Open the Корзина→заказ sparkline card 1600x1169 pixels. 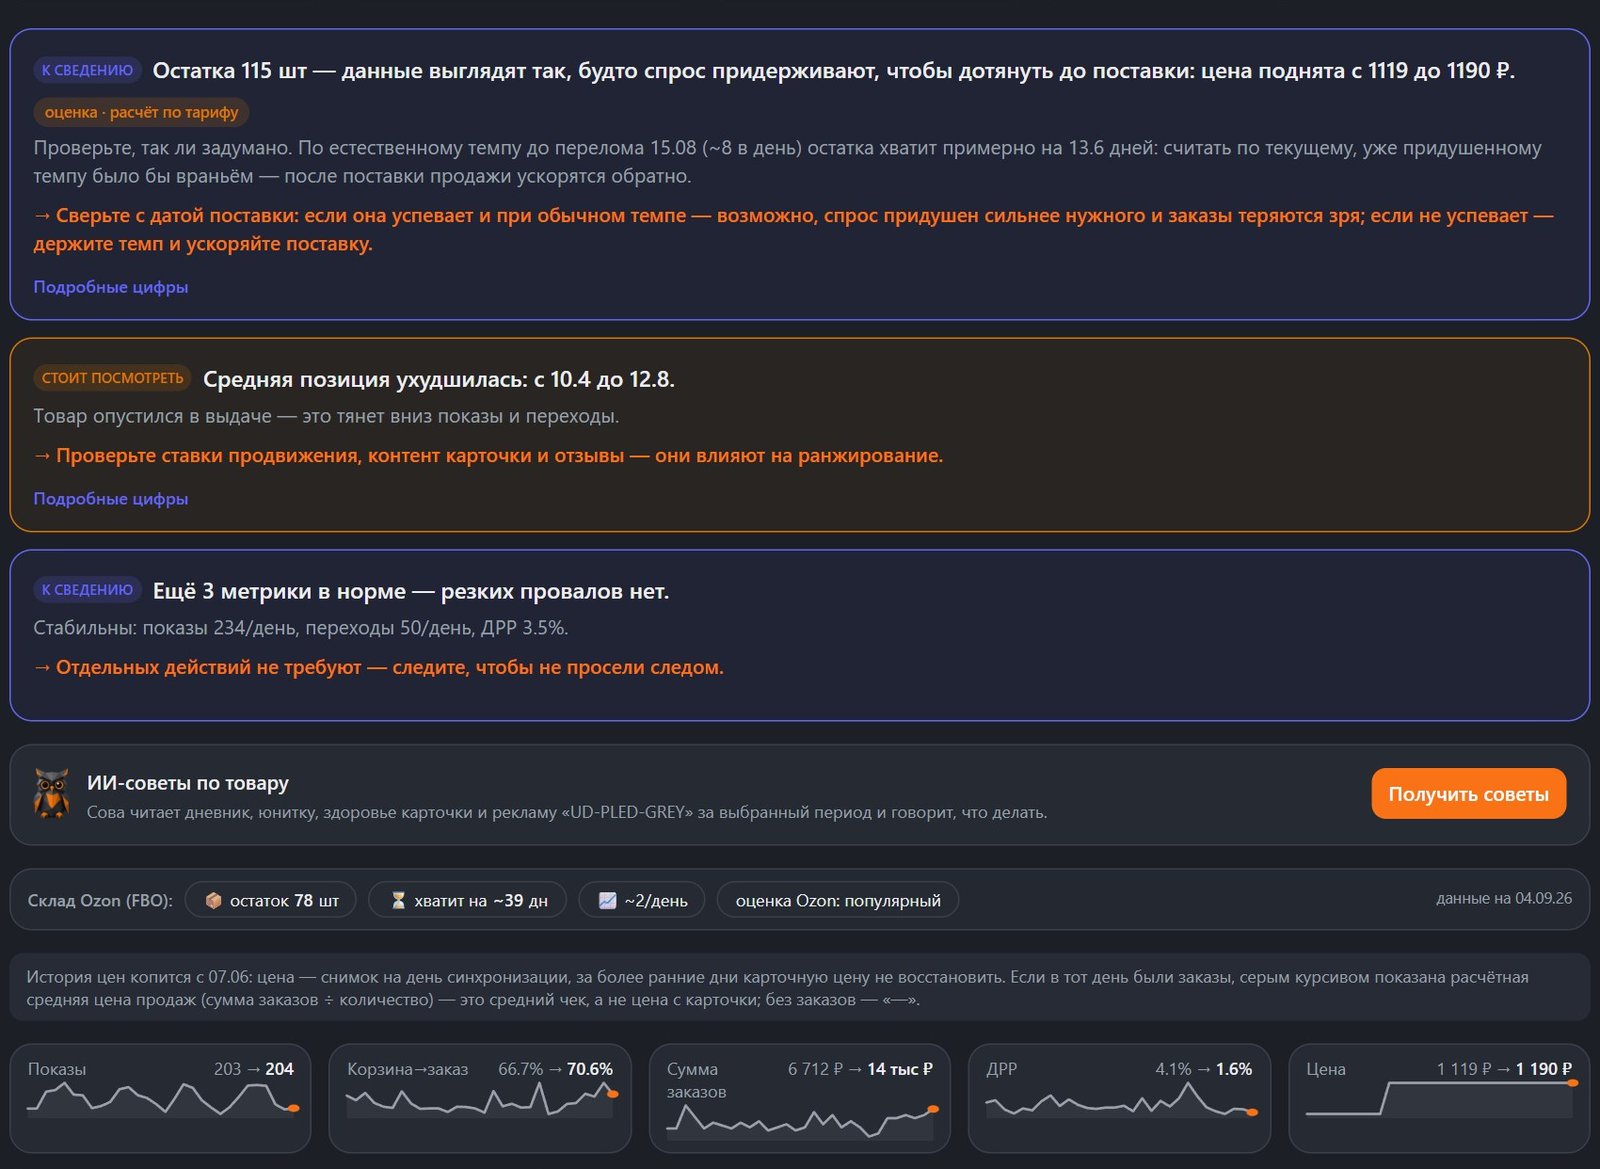pos(480,1097)
